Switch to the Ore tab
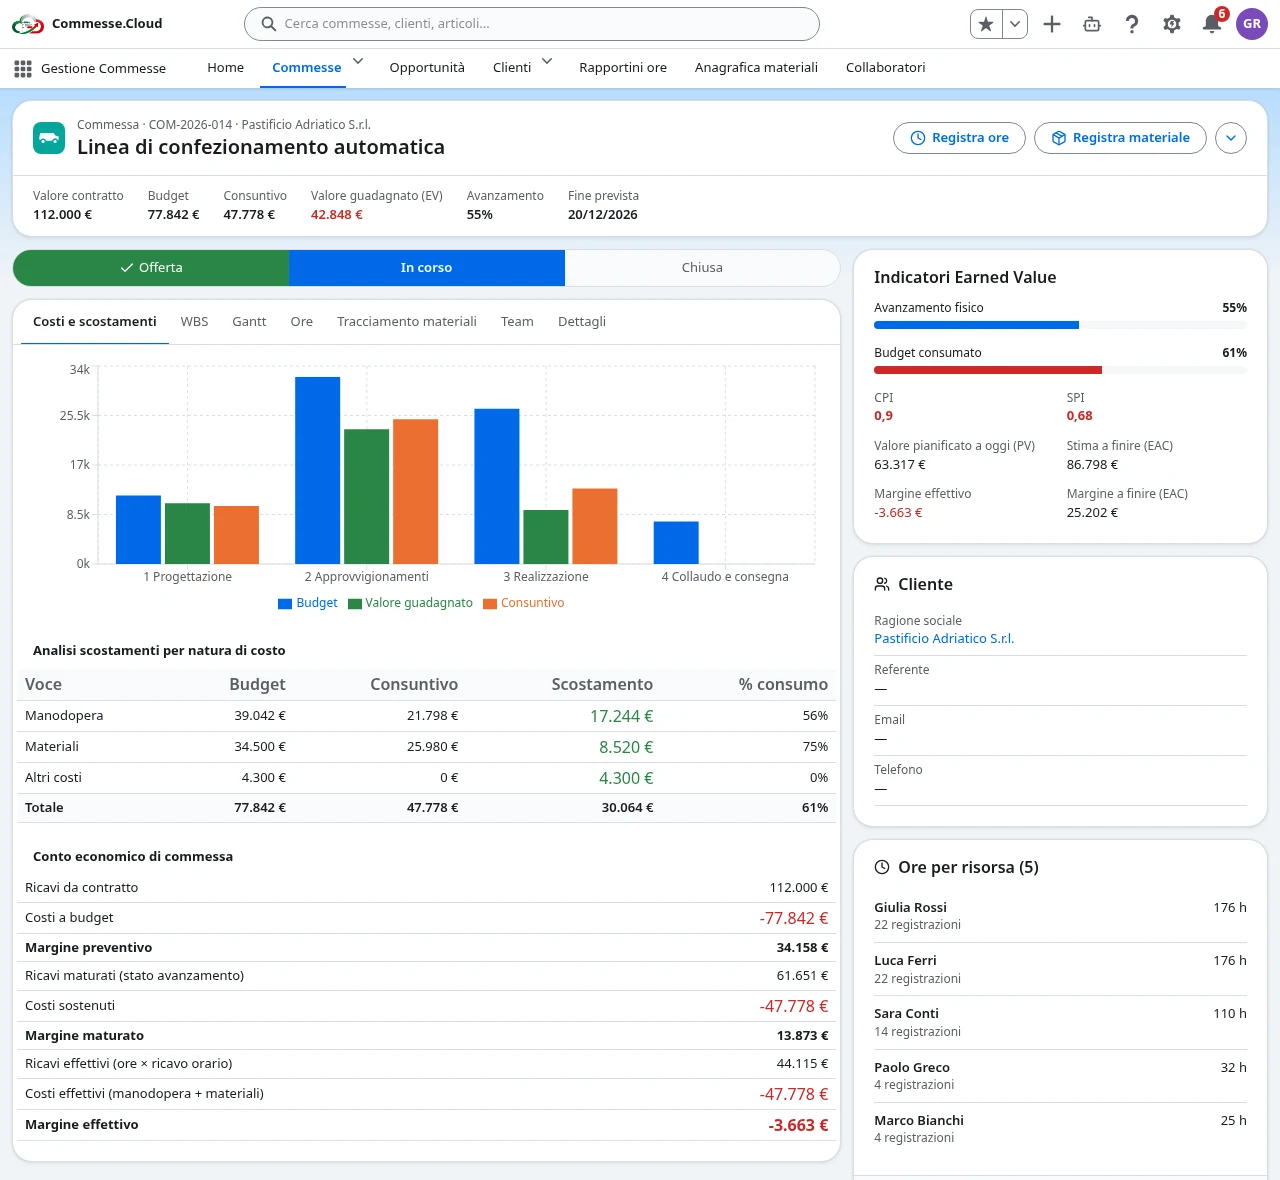 302,322
